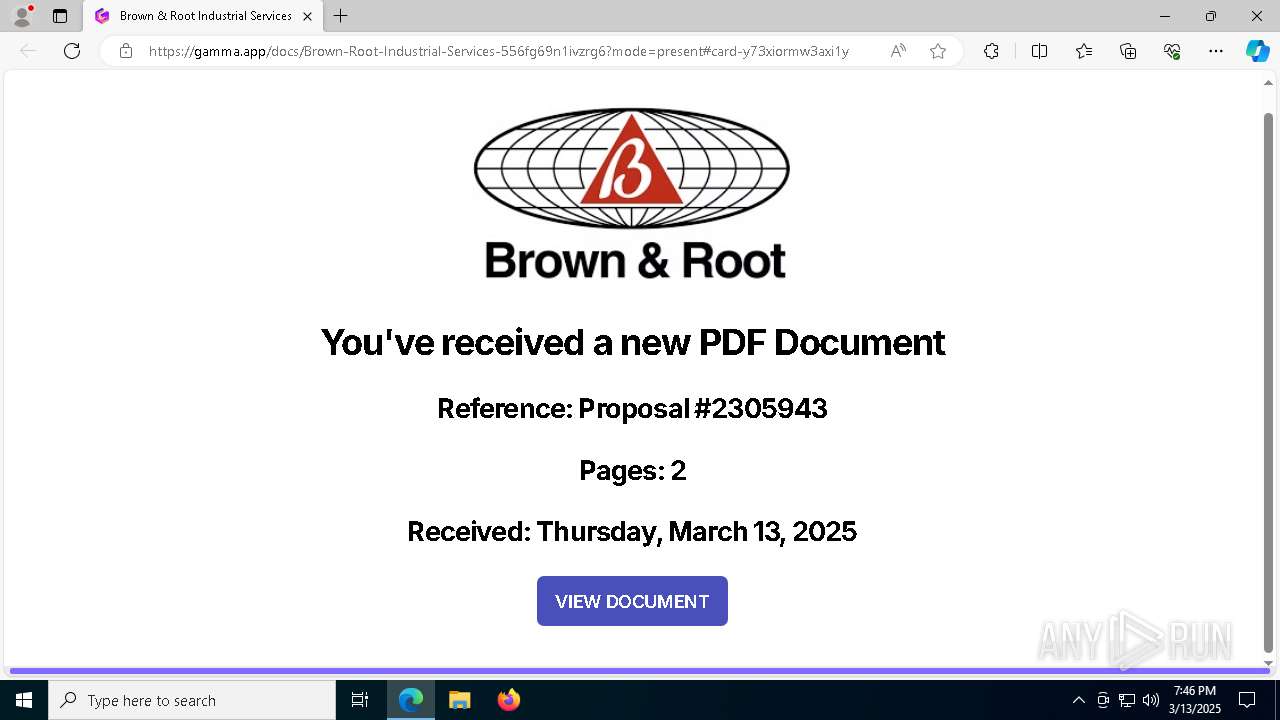Viewport: 1280px width, 720px height.
Task: Click the page scrollbar down arrow
Action: click(1269, 663)
